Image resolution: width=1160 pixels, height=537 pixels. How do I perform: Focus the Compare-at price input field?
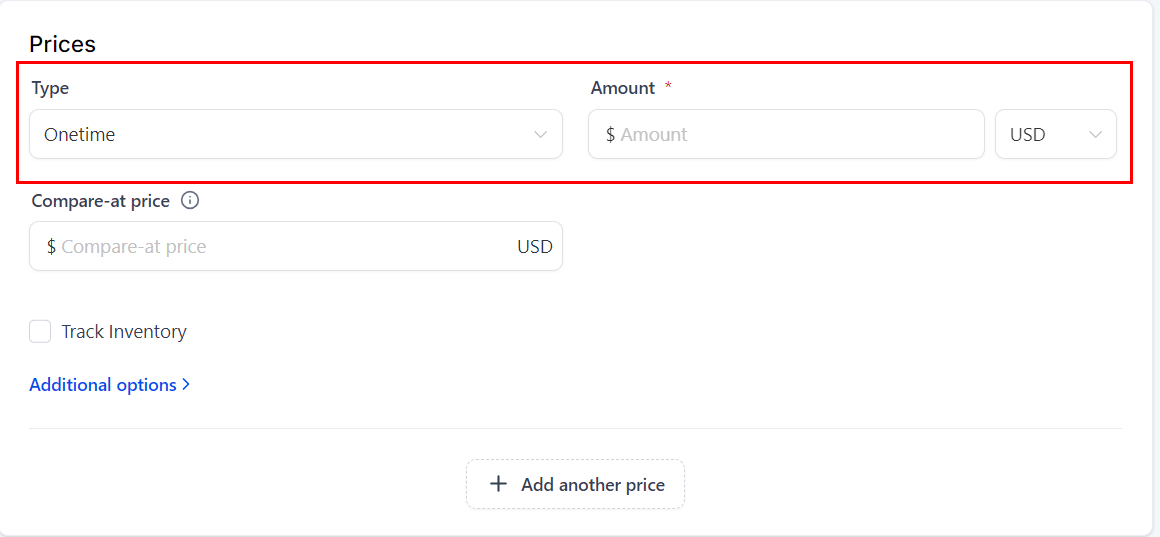pos(280,247)
